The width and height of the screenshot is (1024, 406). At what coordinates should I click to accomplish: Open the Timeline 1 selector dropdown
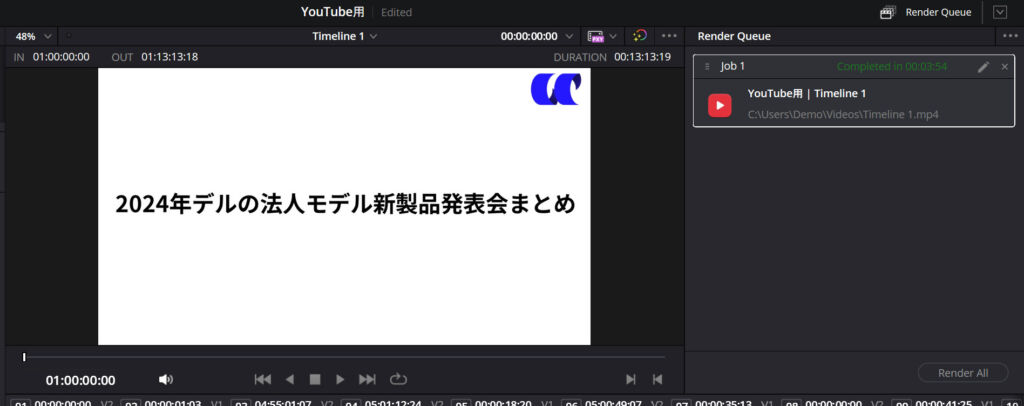point(344,36)
